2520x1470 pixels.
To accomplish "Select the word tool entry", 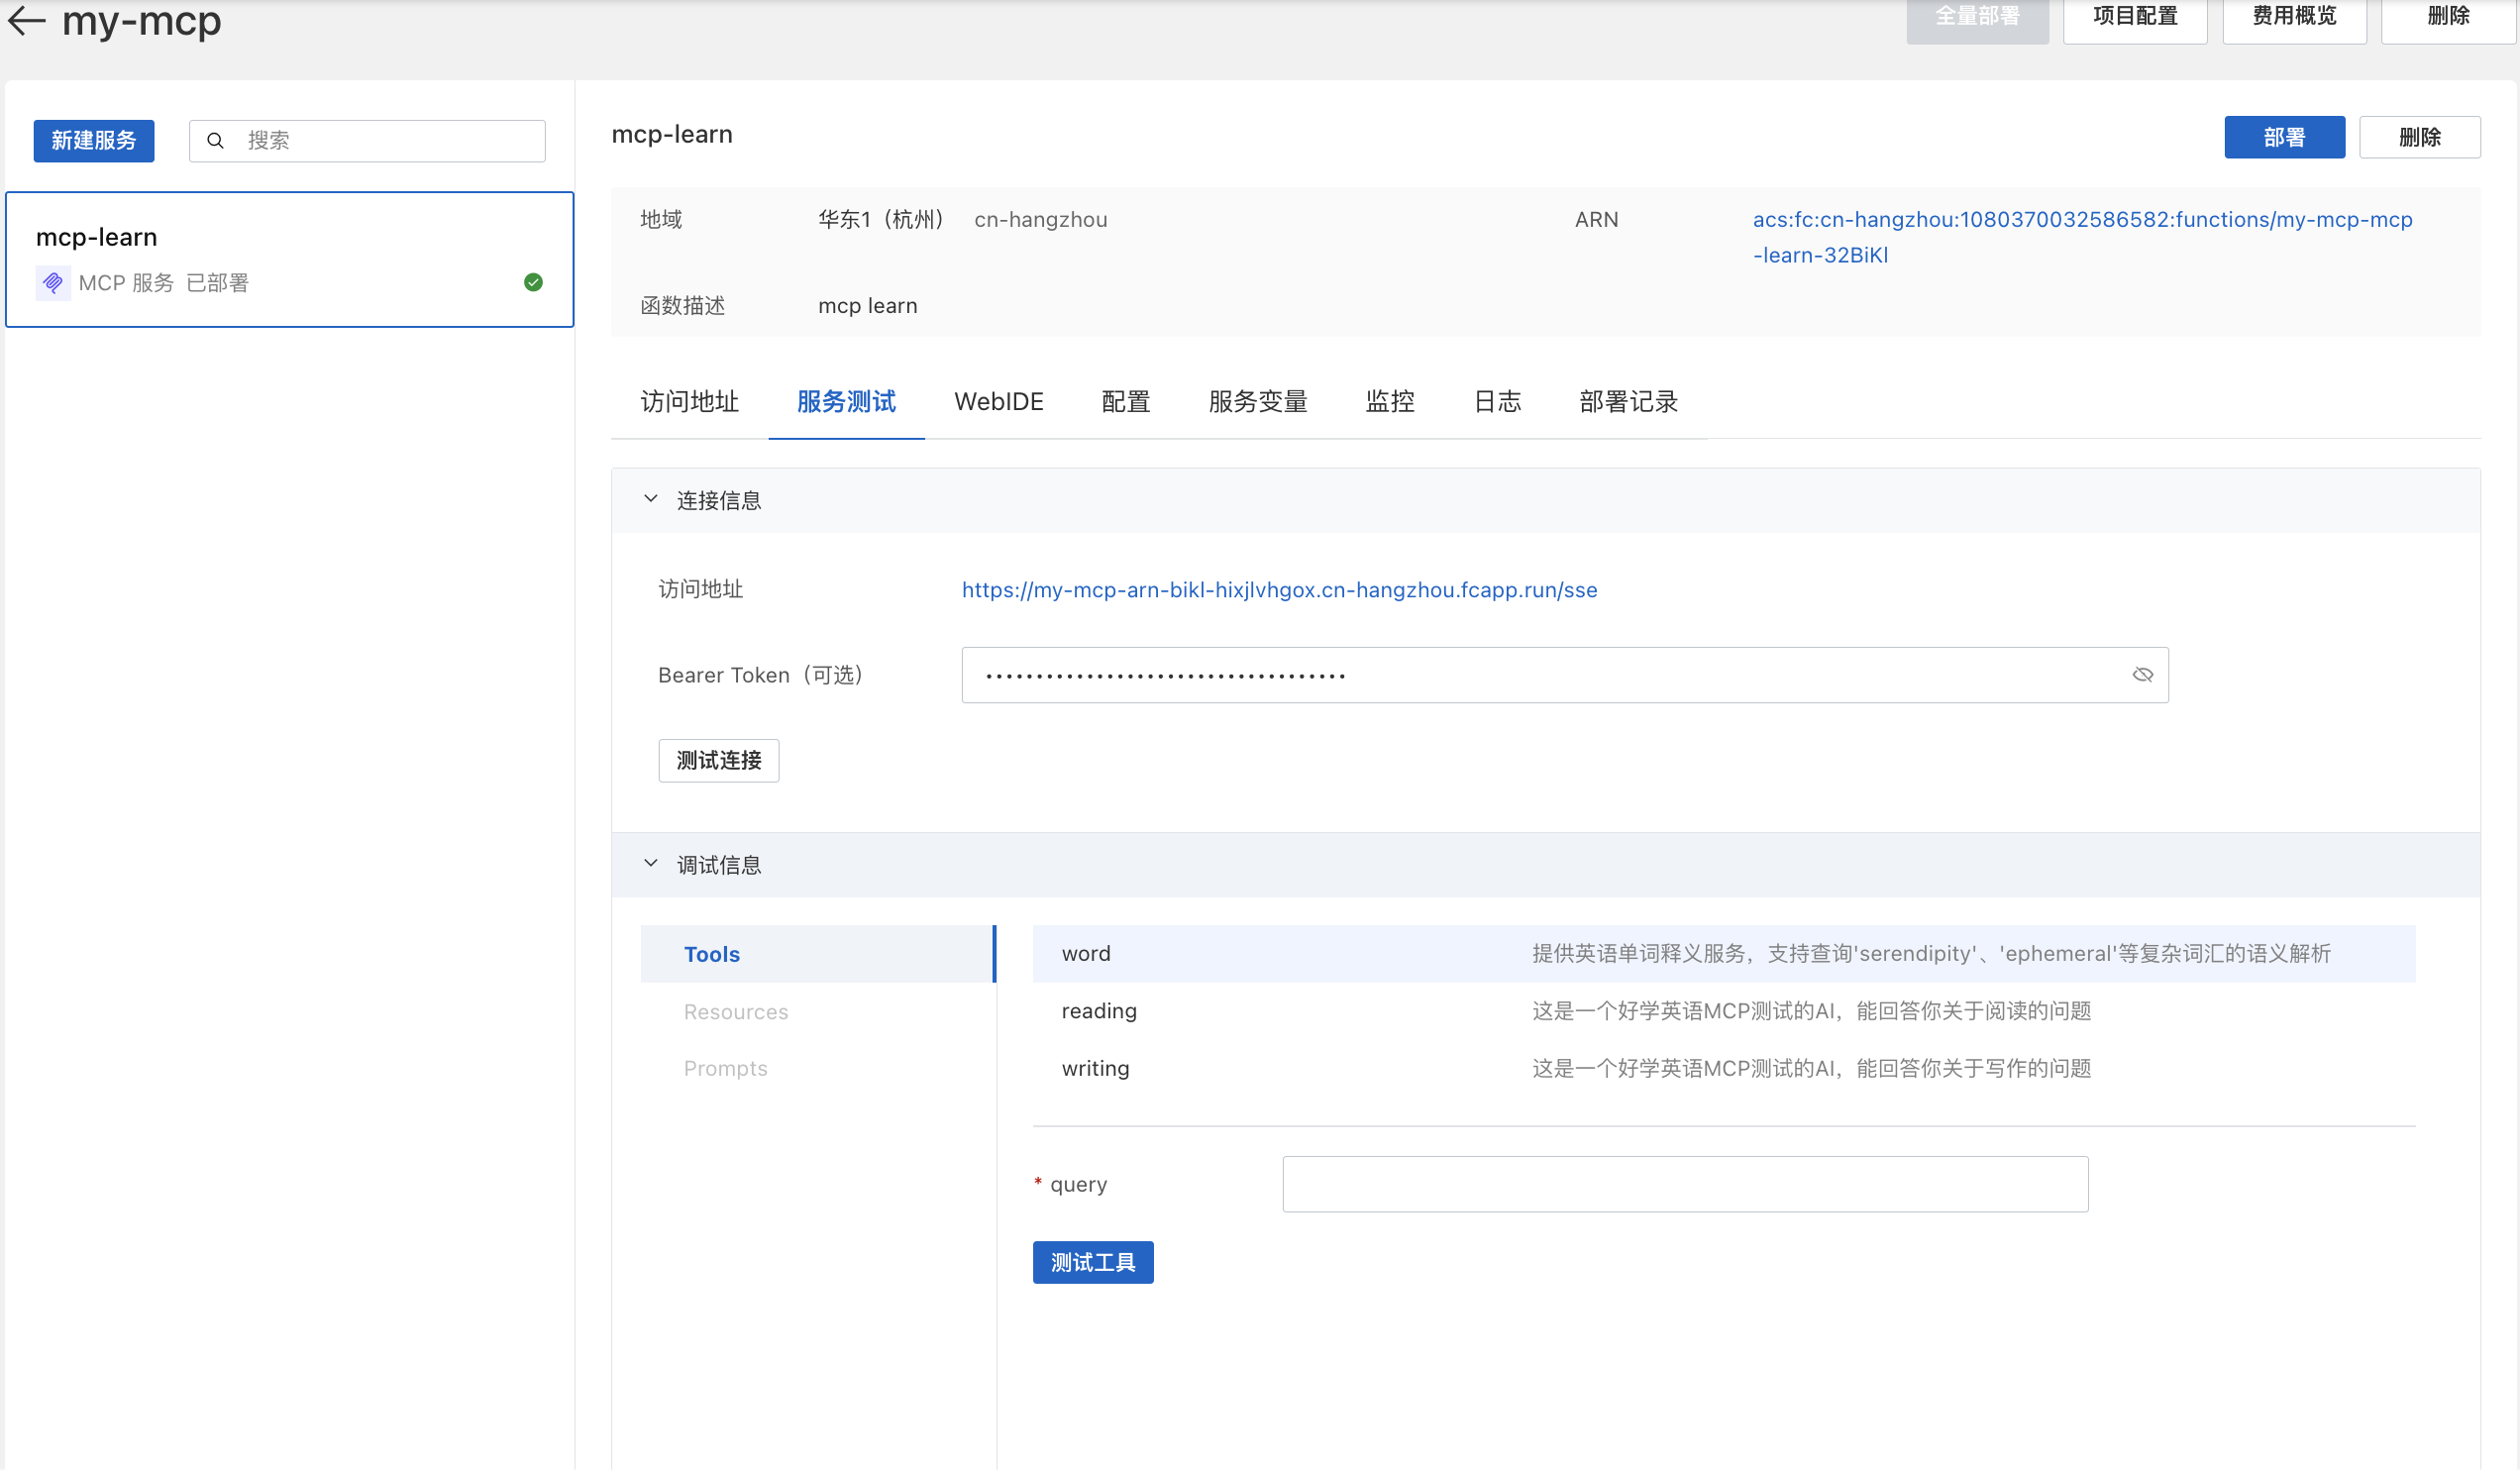I will coord(1086,953).
